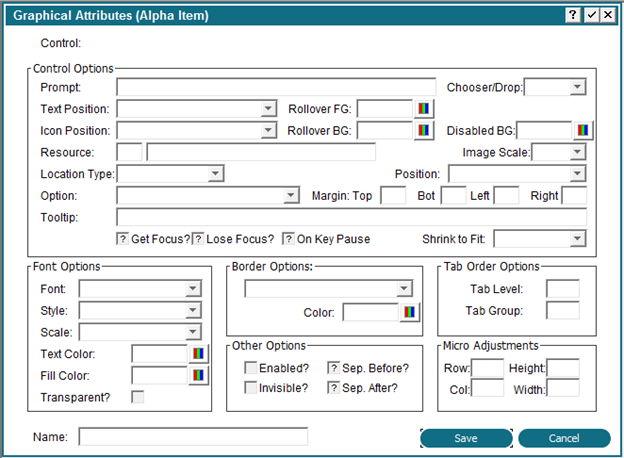The width and height of the screenshot is (624, 458).
Task: Click the Tab Level field
Action: coord(563,288)
